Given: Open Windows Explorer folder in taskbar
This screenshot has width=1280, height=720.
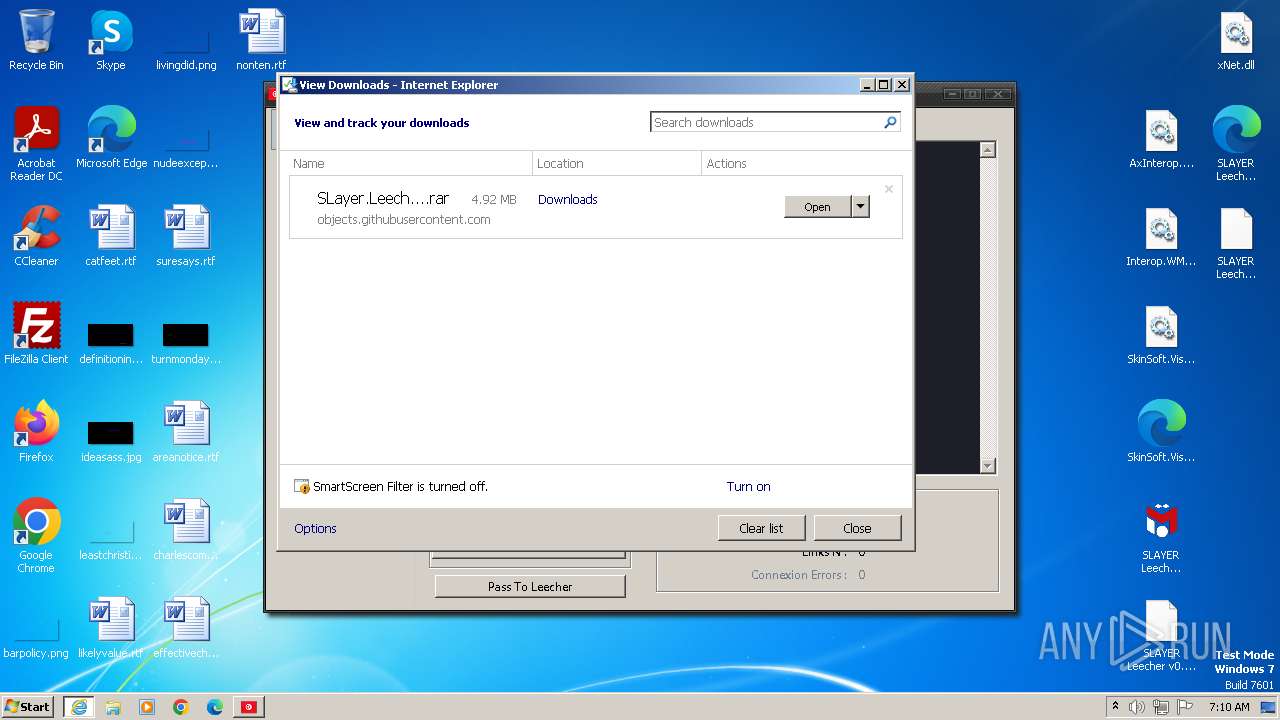Looking at the screenshot, I should point(113,707).
